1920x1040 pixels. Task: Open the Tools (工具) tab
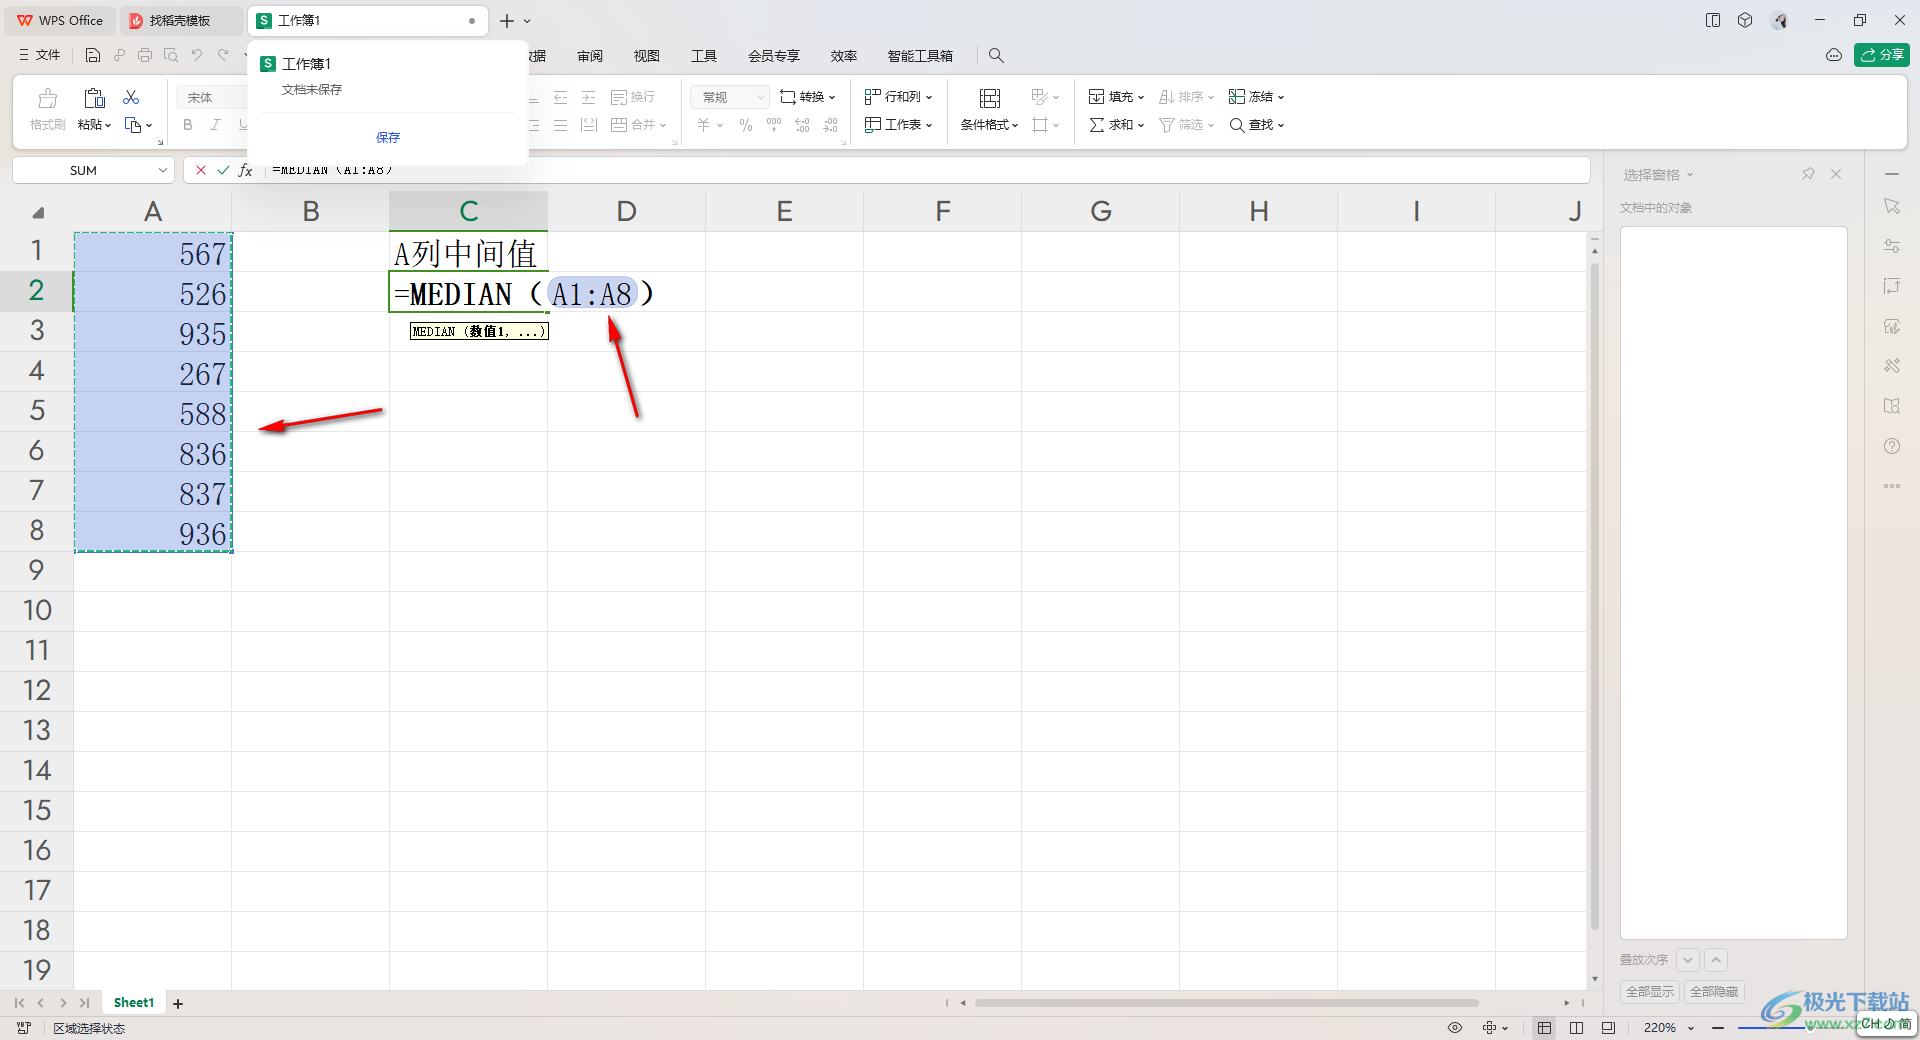tap(704, 56)
